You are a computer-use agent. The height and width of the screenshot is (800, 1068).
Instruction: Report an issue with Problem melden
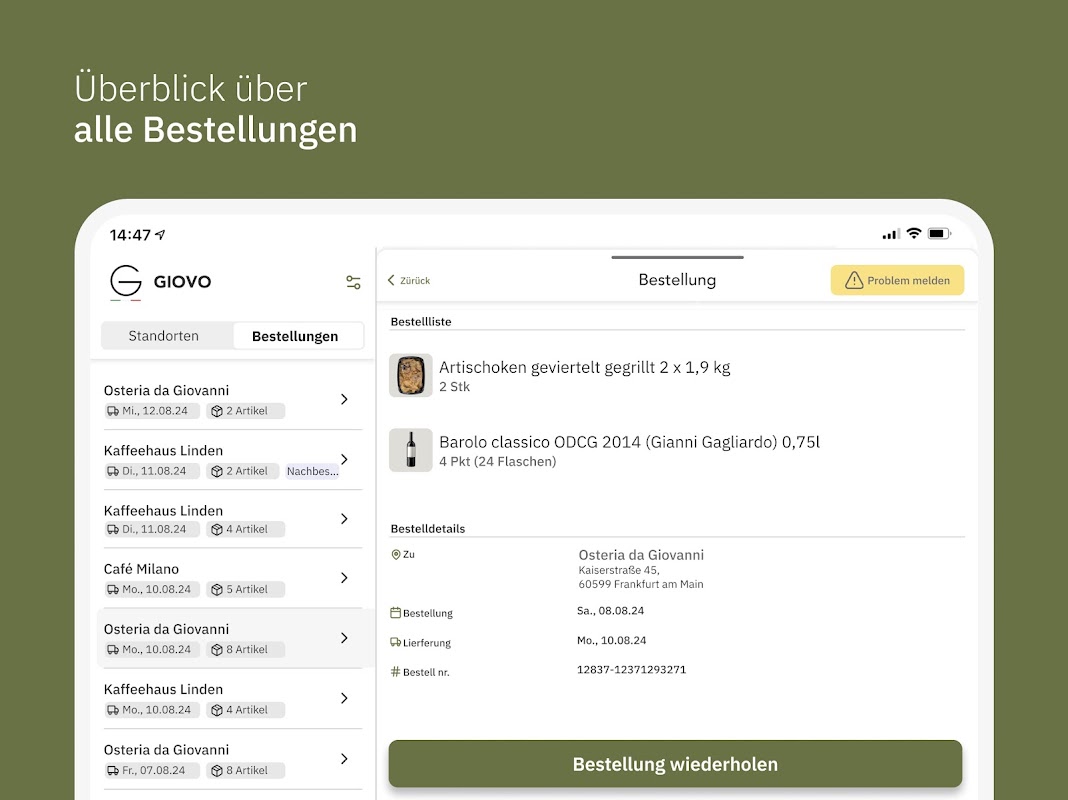[x=897, y=281]
